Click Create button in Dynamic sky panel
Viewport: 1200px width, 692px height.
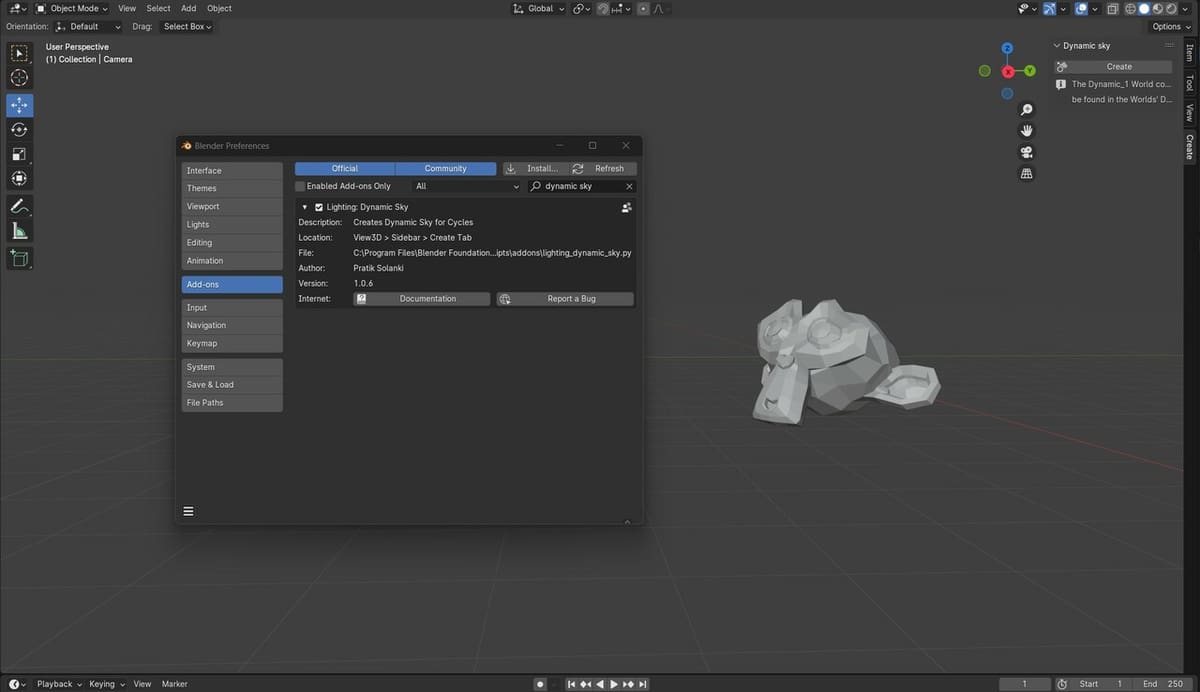(1114, 67)
